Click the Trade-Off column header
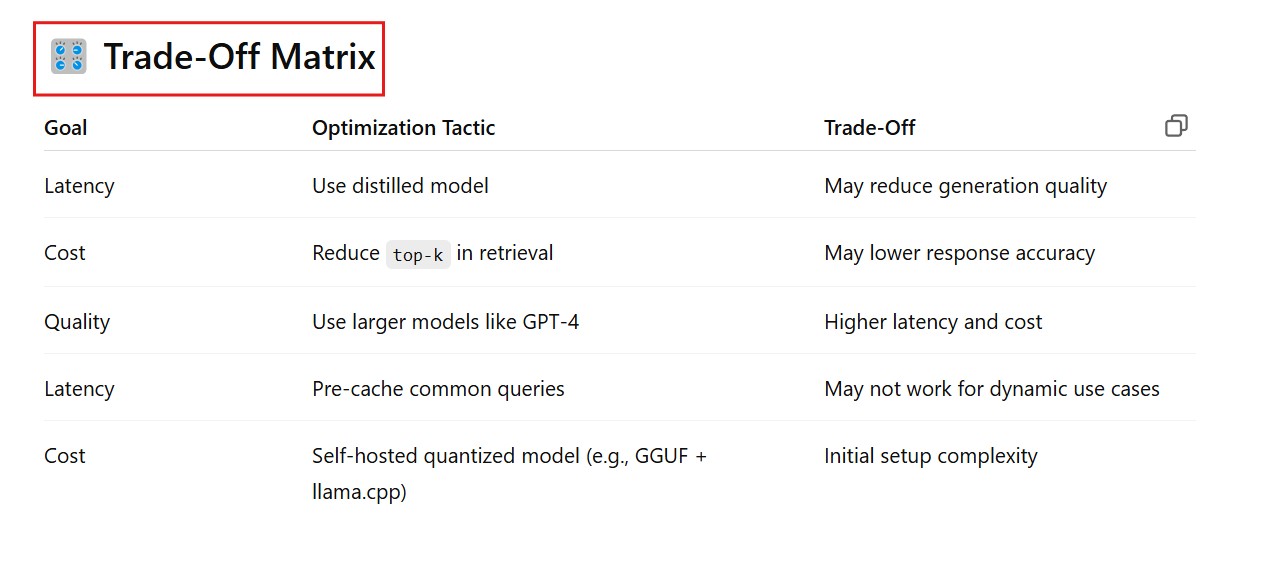The image size is (1283, 574). click(x=869, y=128)
